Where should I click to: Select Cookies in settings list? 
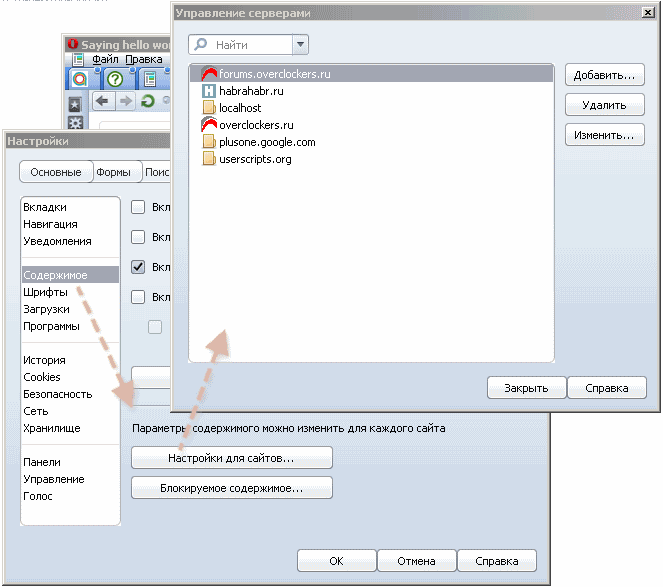click(70, 377)
